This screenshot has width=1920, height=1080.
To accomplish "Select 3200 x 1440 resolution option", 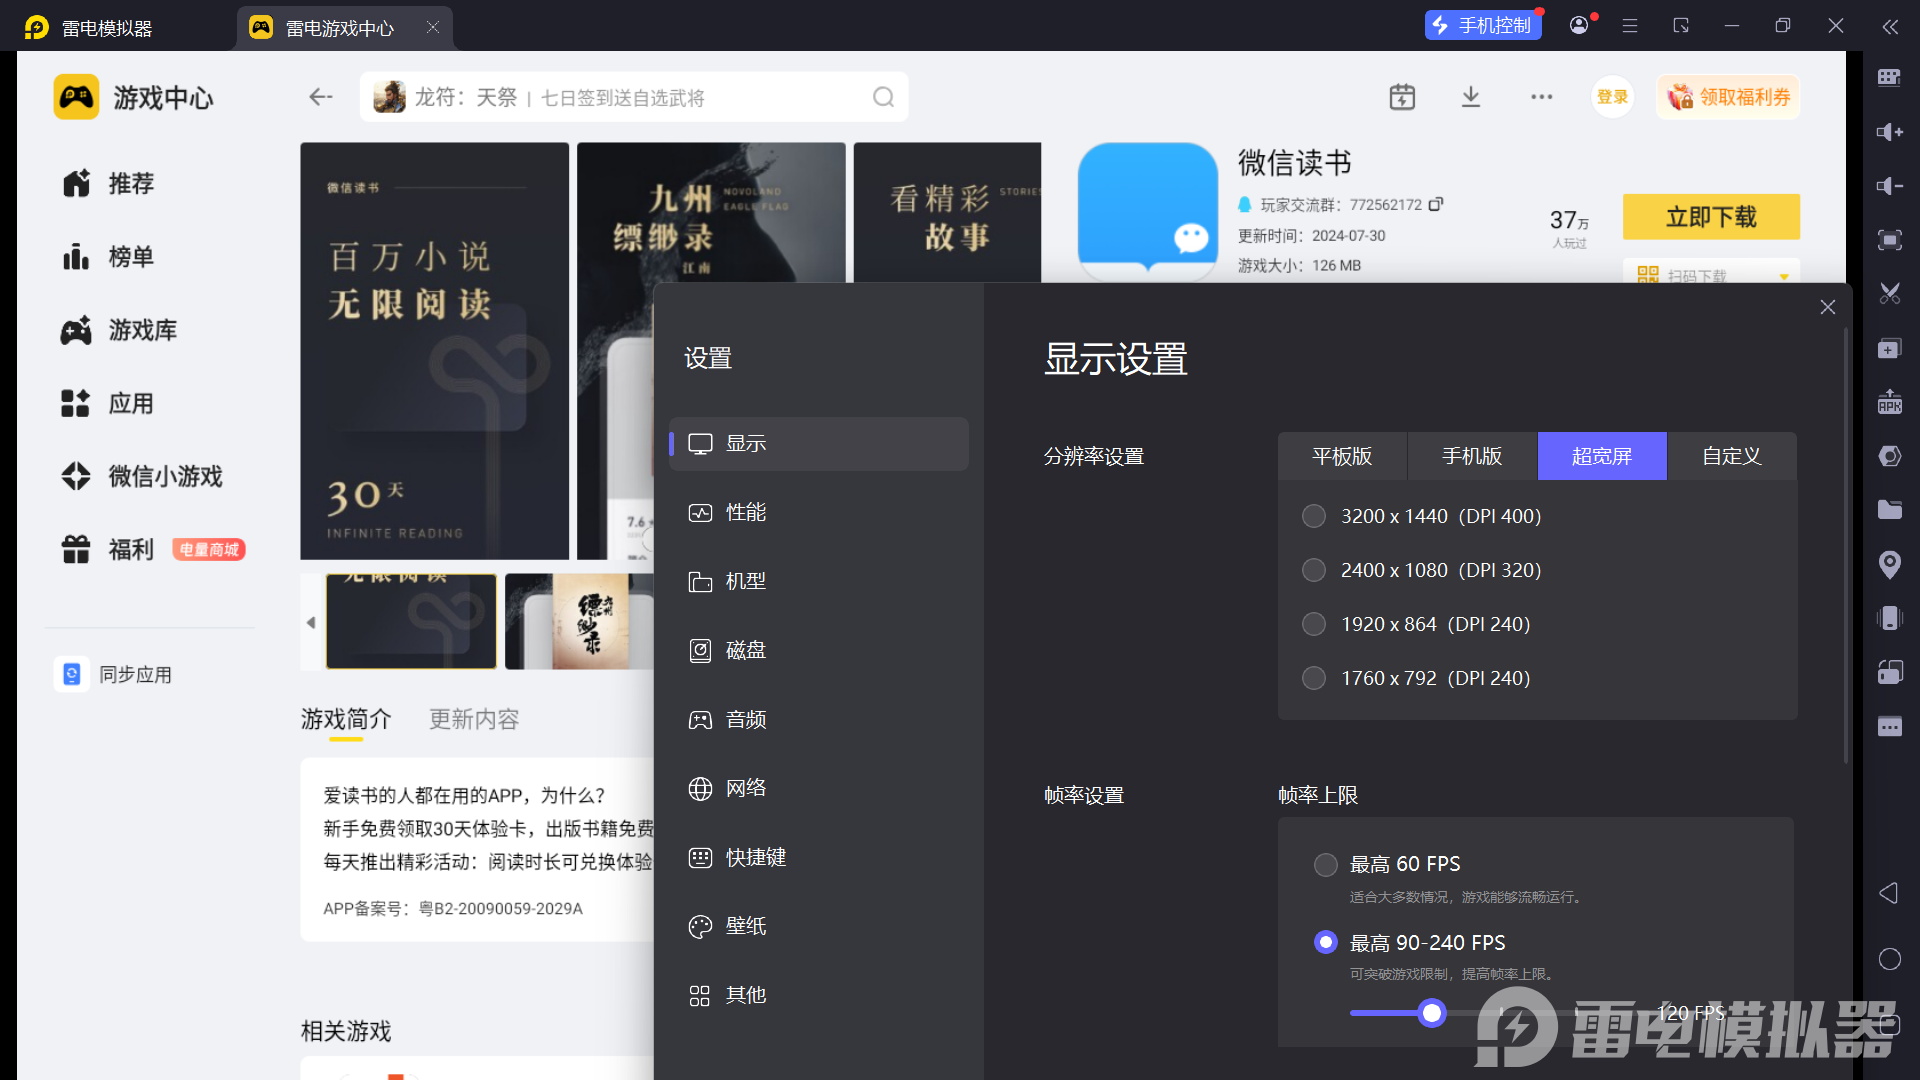I will click(x=1314, y=516).
